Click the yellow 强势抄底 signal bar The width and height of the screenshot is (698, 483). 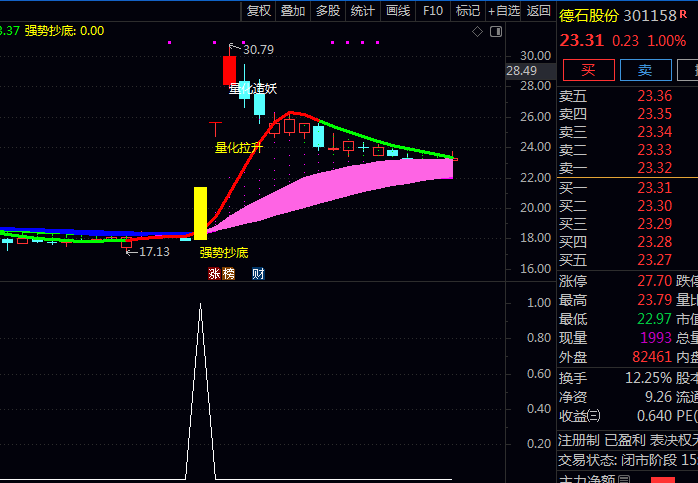[x=200, y=213]
